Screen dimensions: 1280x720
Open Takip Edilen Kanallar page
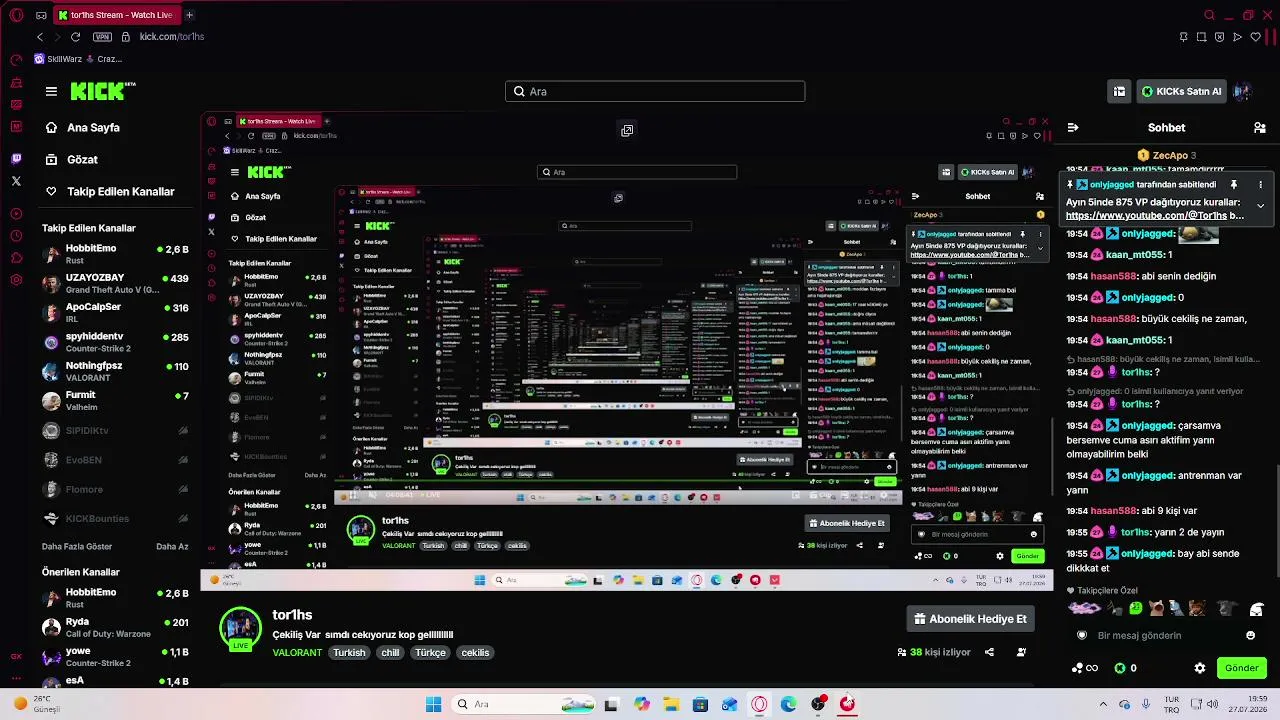[110, 192]
